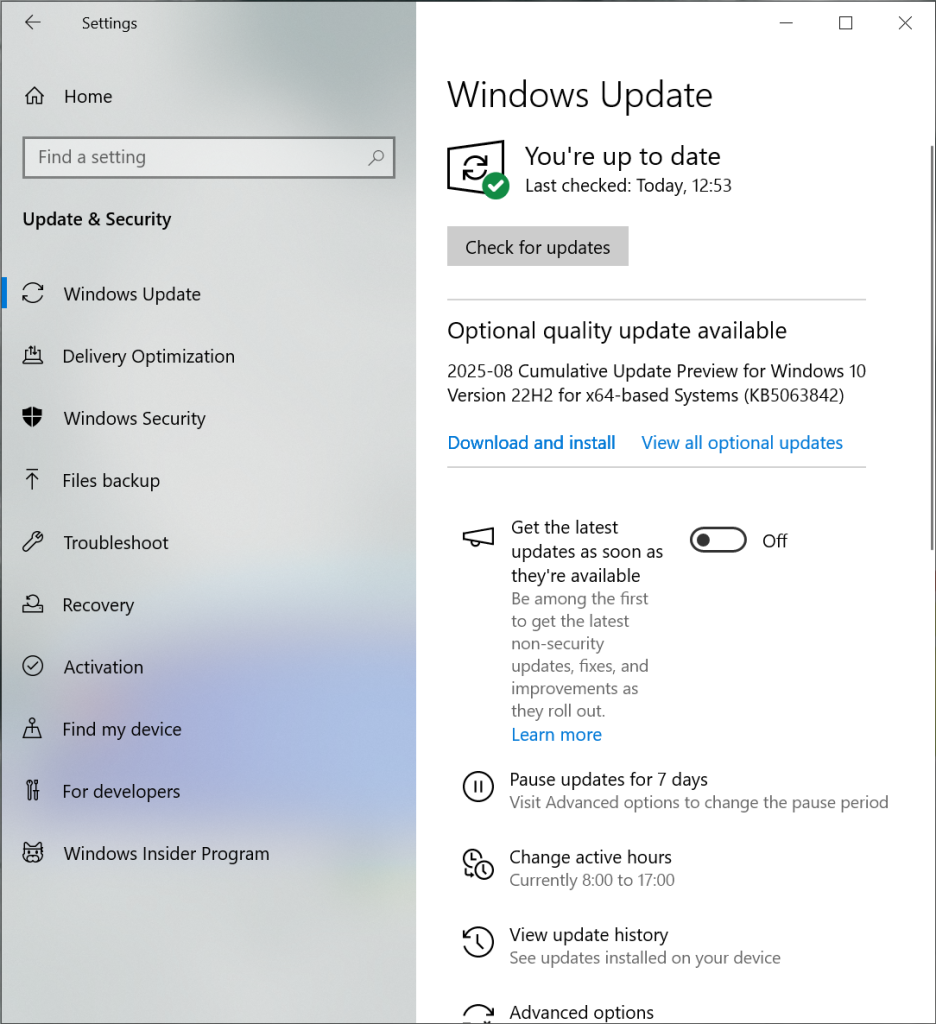The height and width of the screenshot is (1024, 936).
Task: Open Windows Security page
Action: pyautogui.click(x=208, y=418)
